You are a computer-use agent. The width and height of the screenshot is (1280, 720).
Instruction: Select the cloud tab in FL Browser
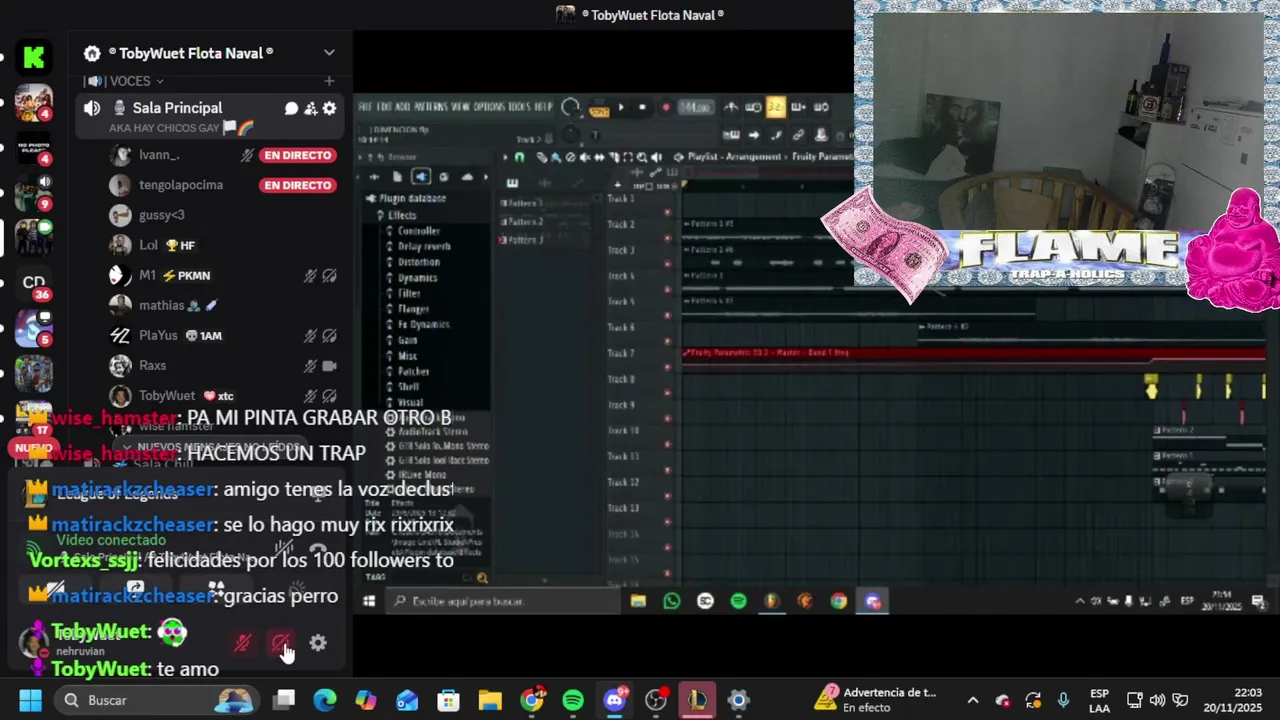tap(466, 177)
